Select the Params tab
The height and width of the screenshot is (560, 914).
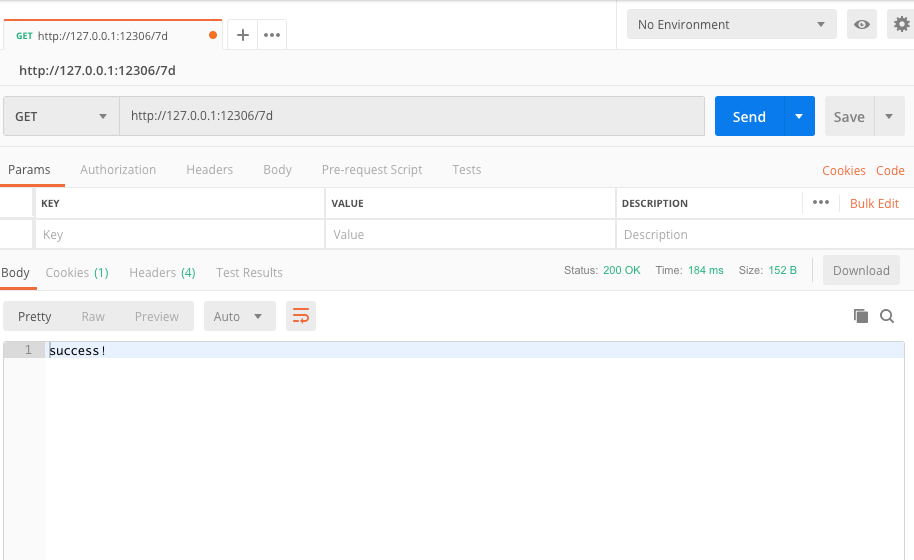coord(29,170)
